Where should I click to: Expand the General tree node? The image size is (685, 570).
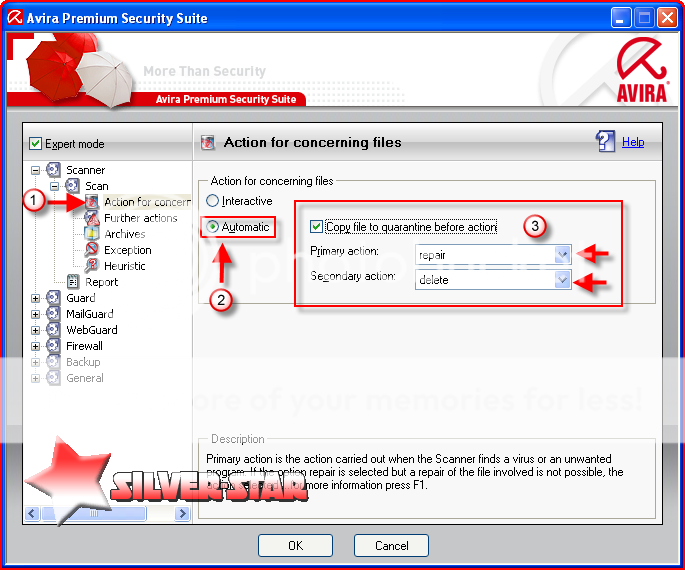pos(35,379)
